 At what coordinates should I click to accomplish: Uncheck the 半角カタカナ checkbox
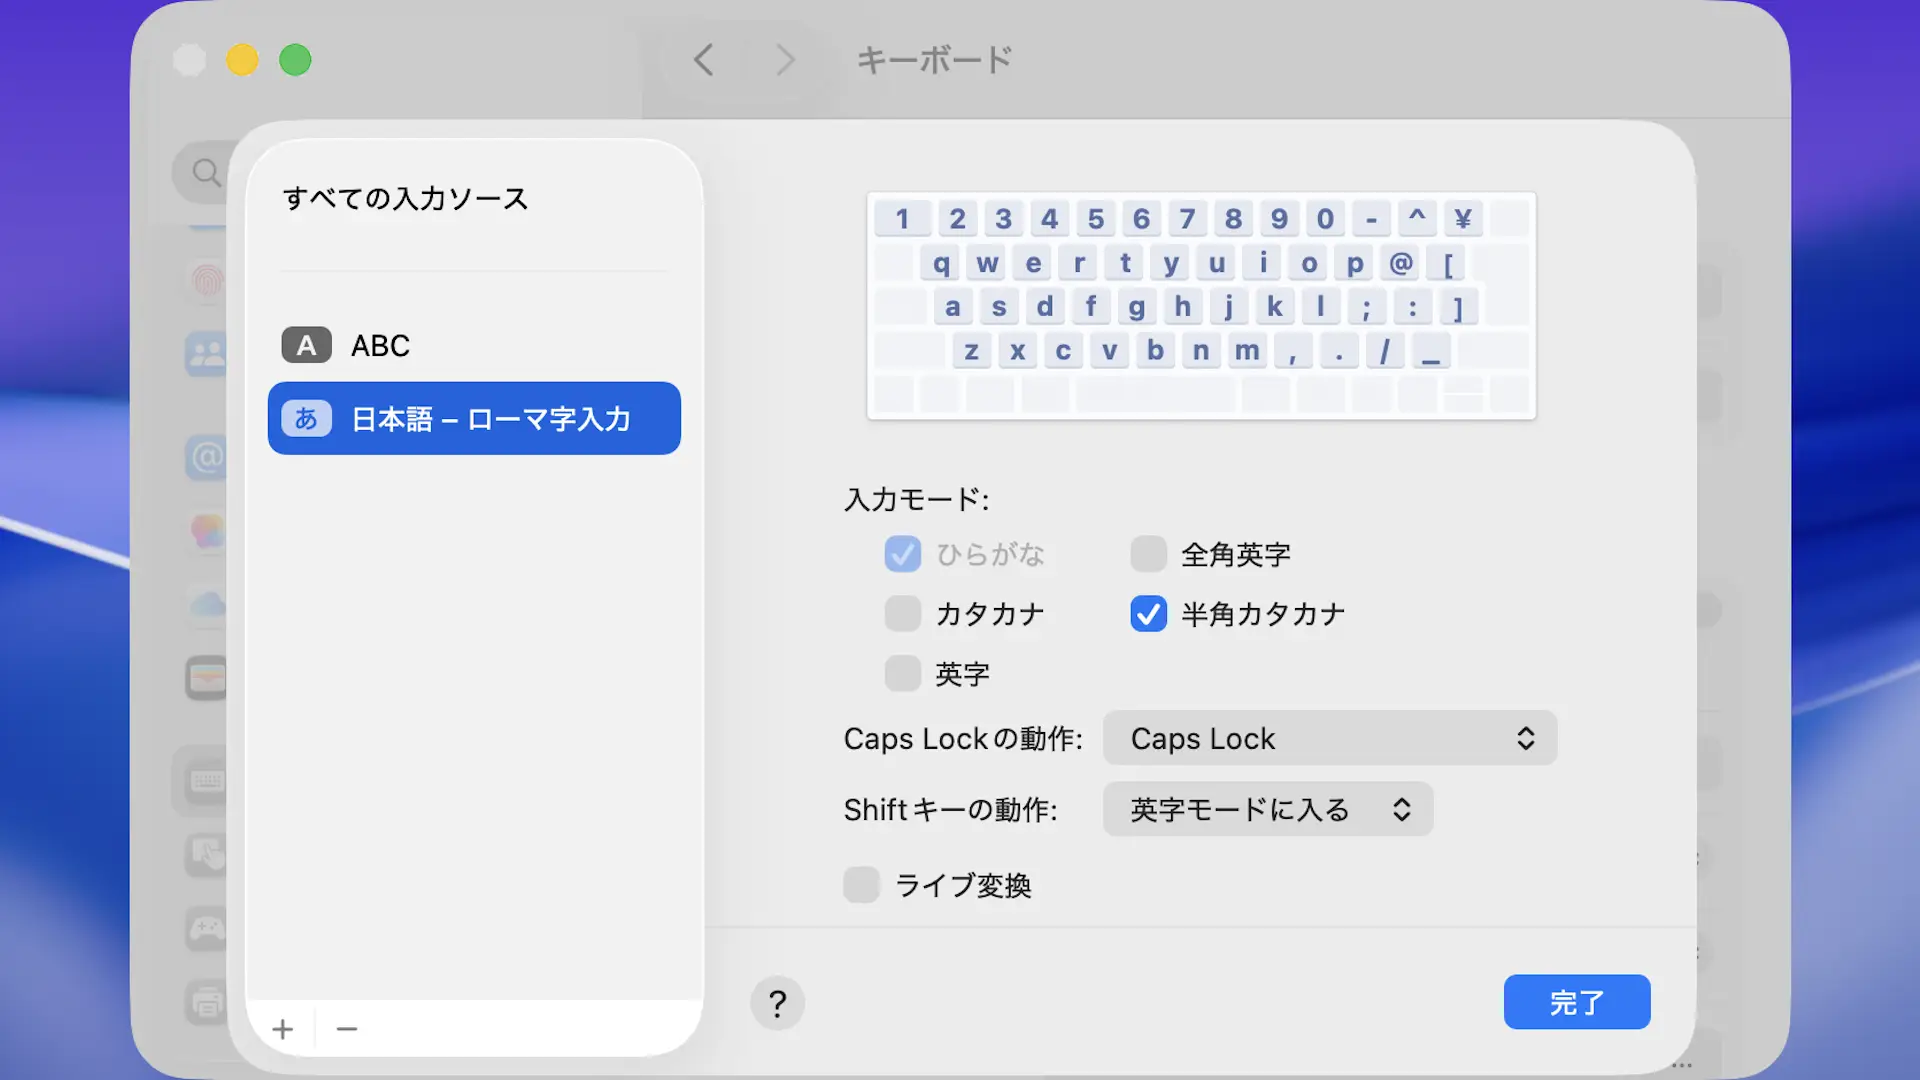[1148, 613]
